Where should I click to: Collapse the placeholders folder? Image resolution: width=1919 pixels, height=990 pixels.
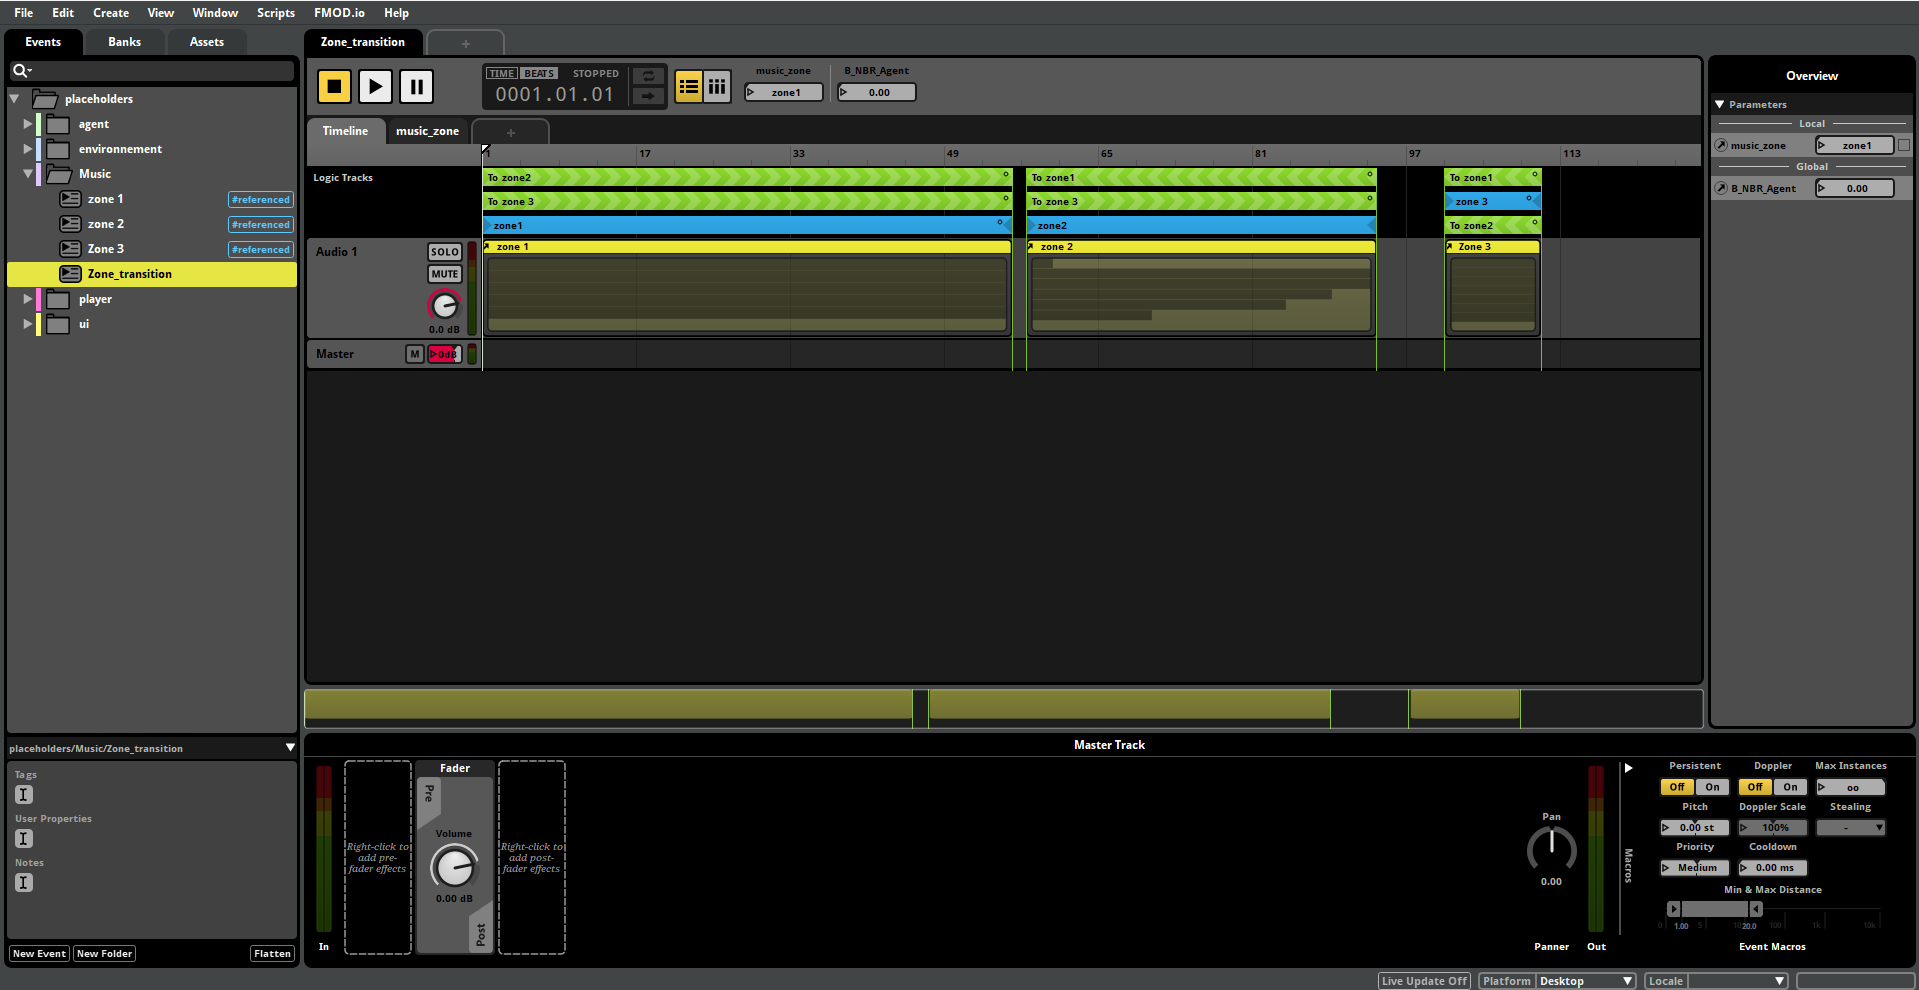15,99
